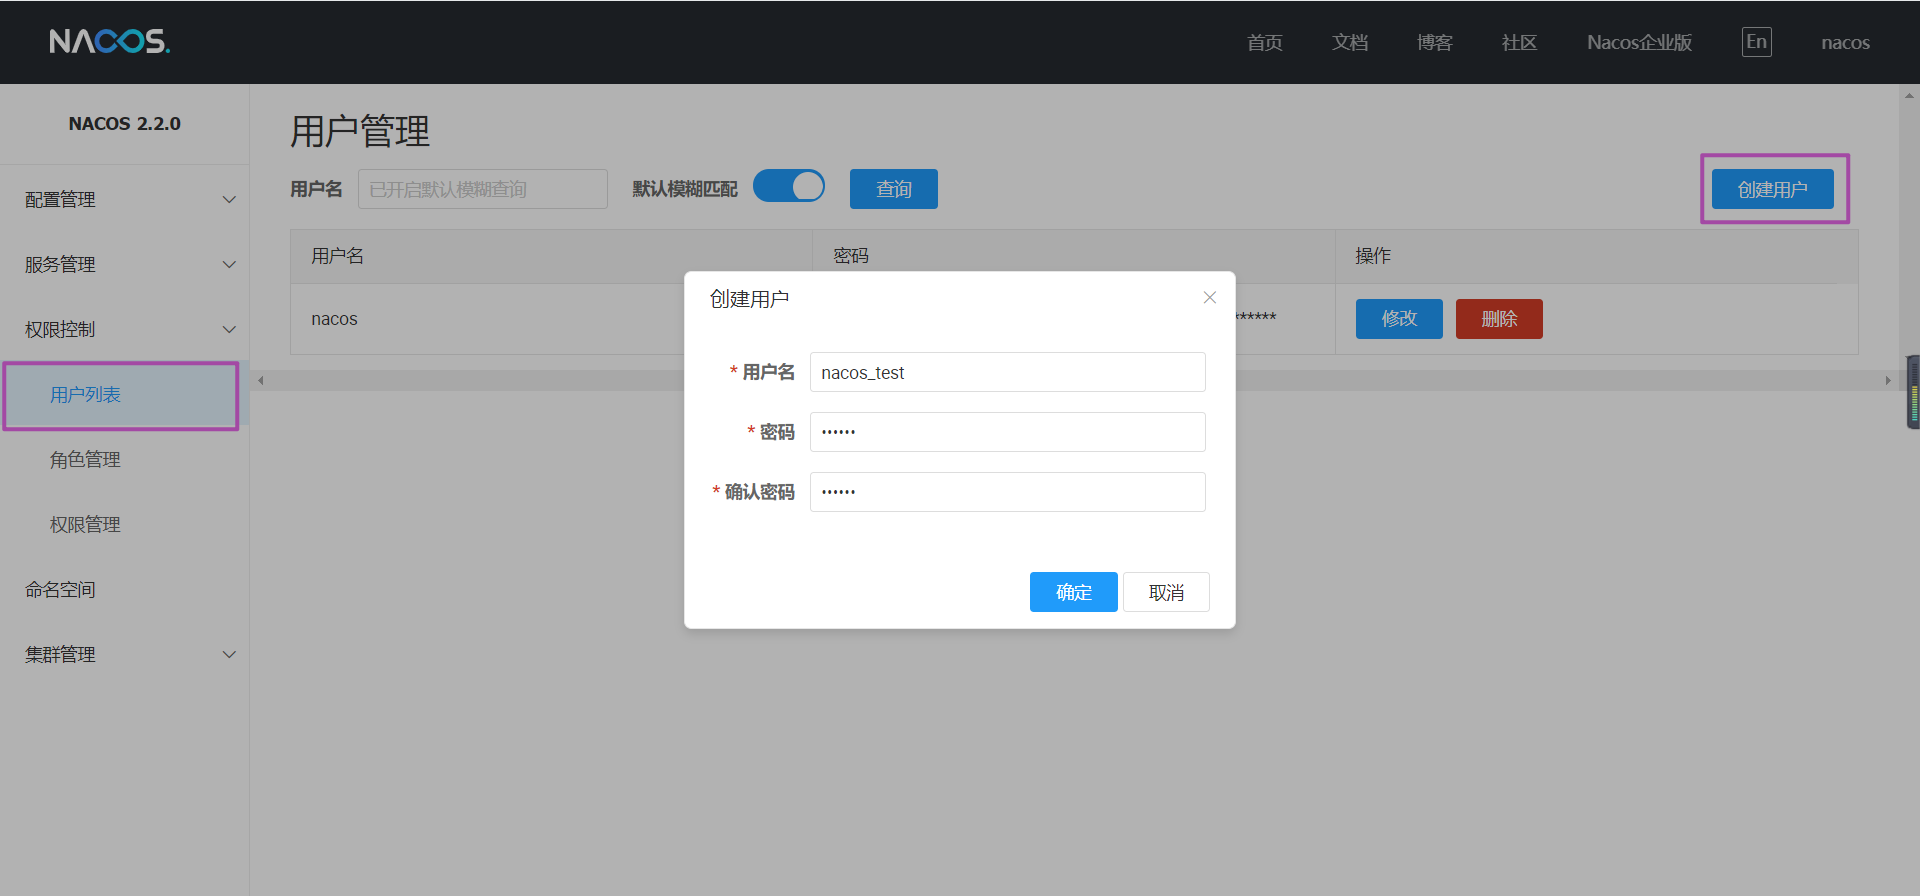The image size is (1920, 896).
Task: Click the NACOS logo in header
Action: pos(109,41)
